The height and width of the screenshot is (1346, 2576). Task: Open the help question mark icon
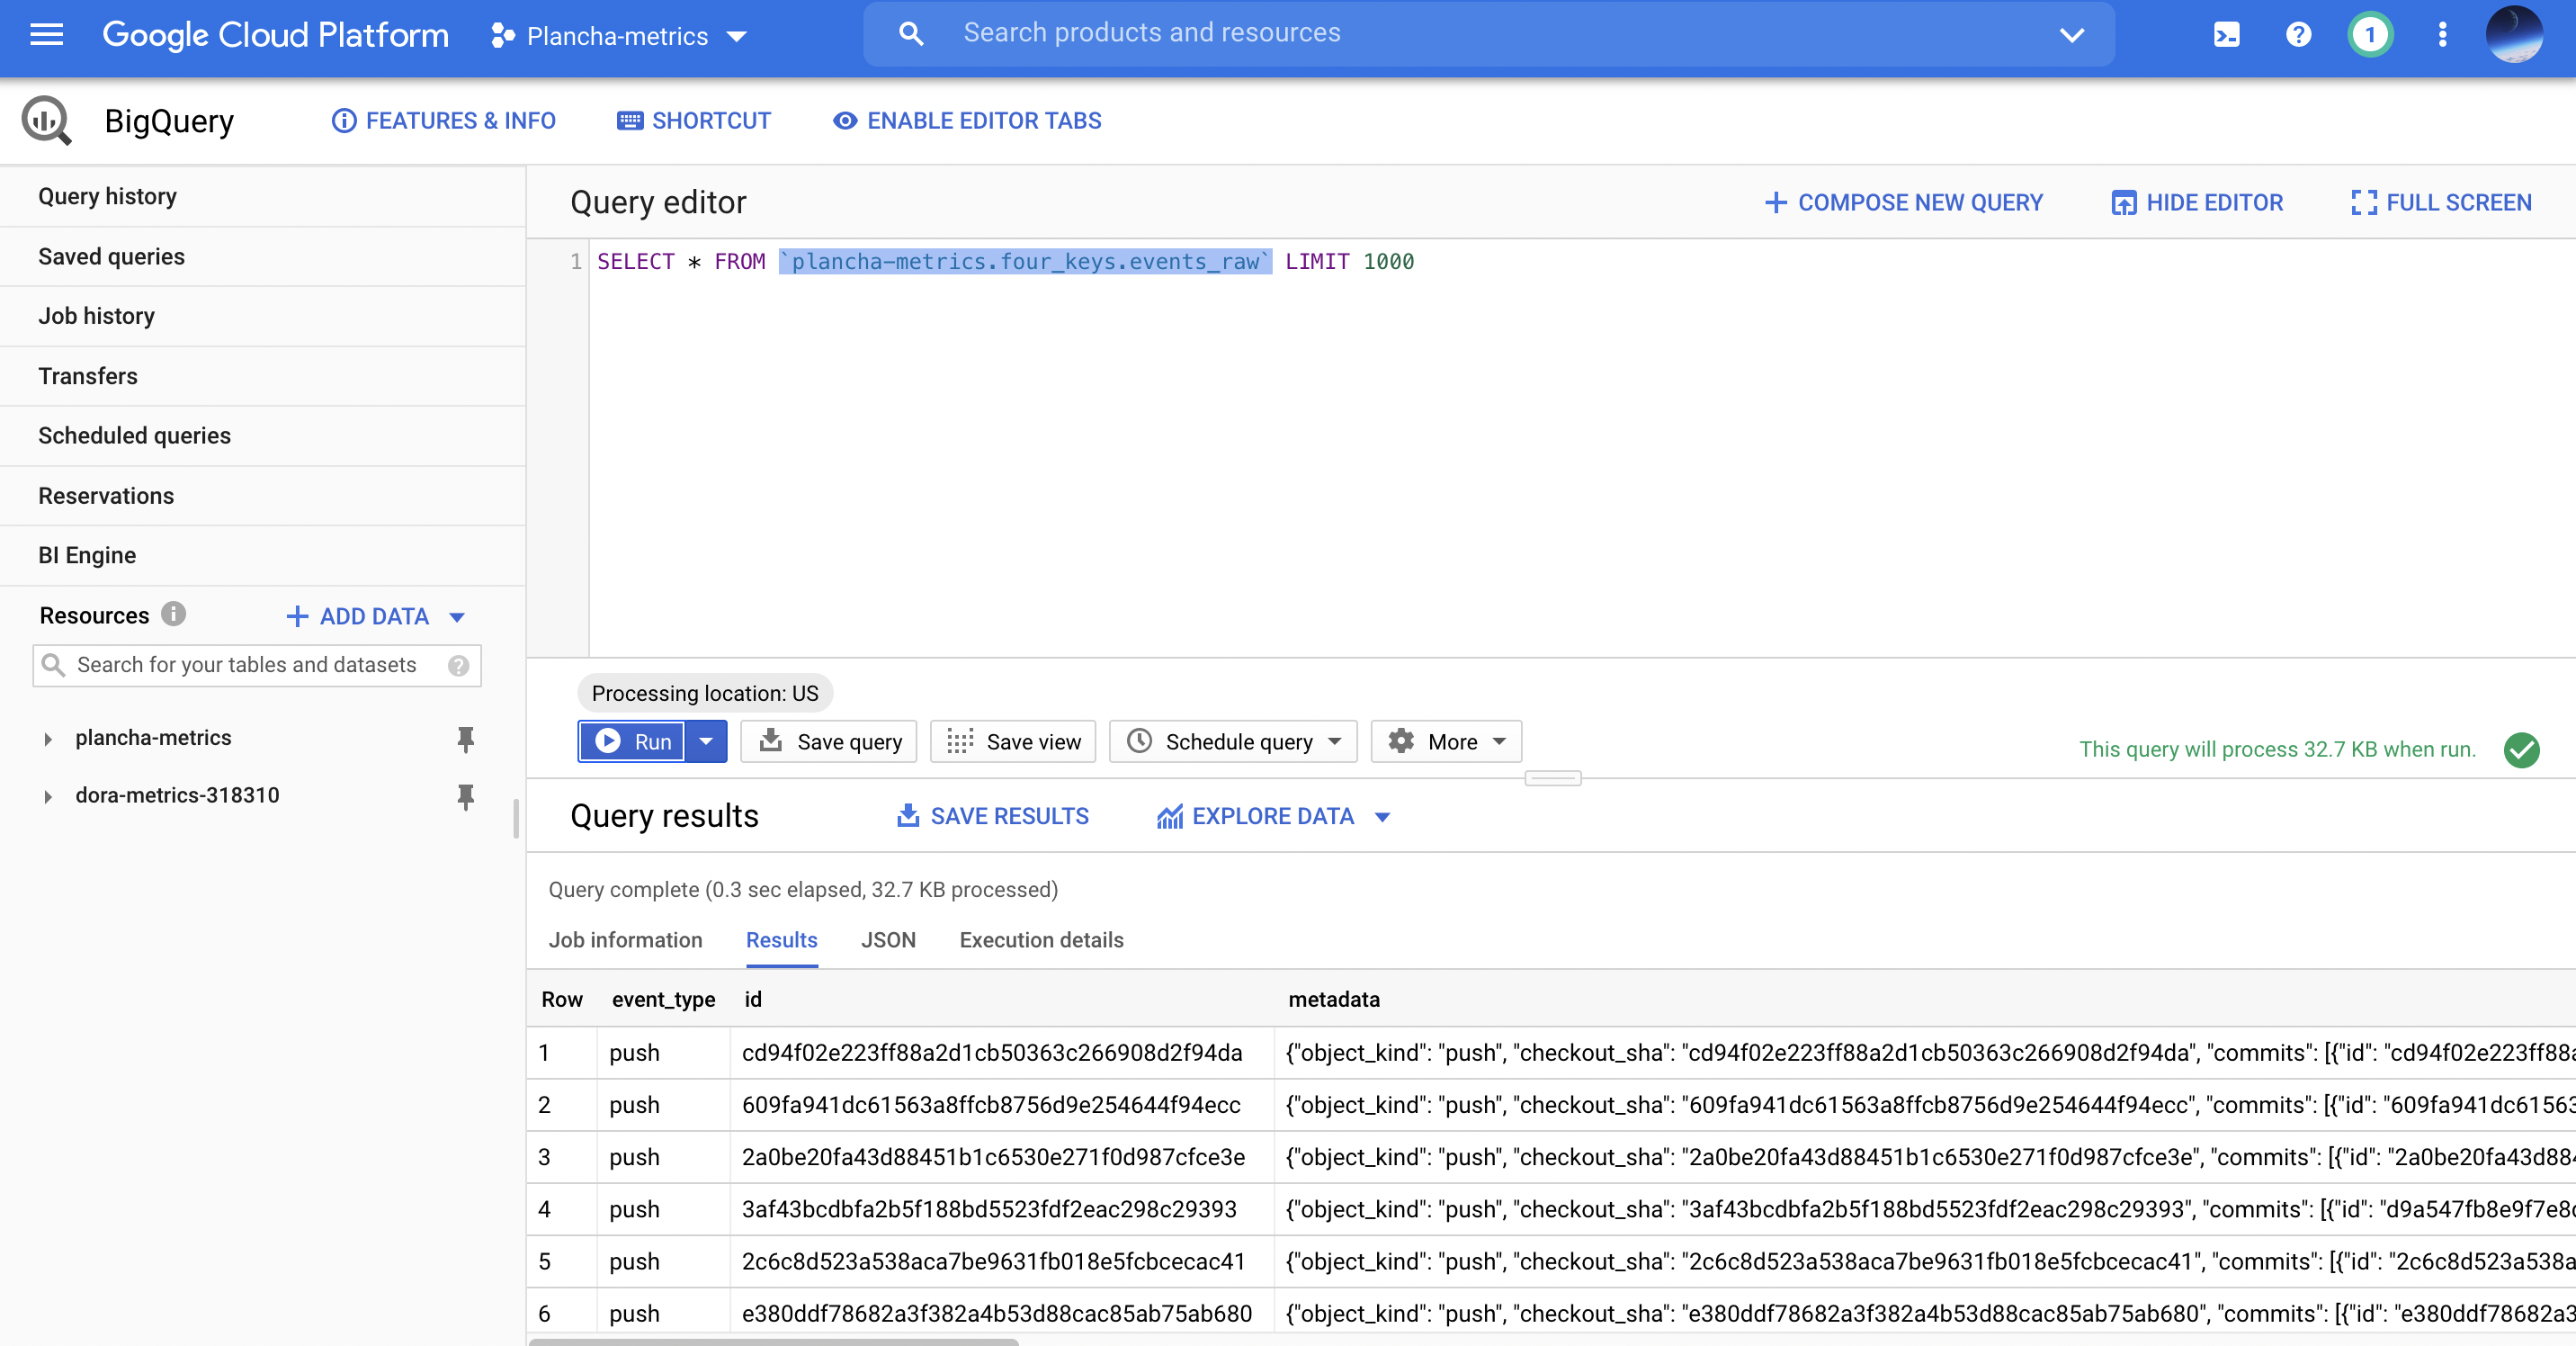2298,35
